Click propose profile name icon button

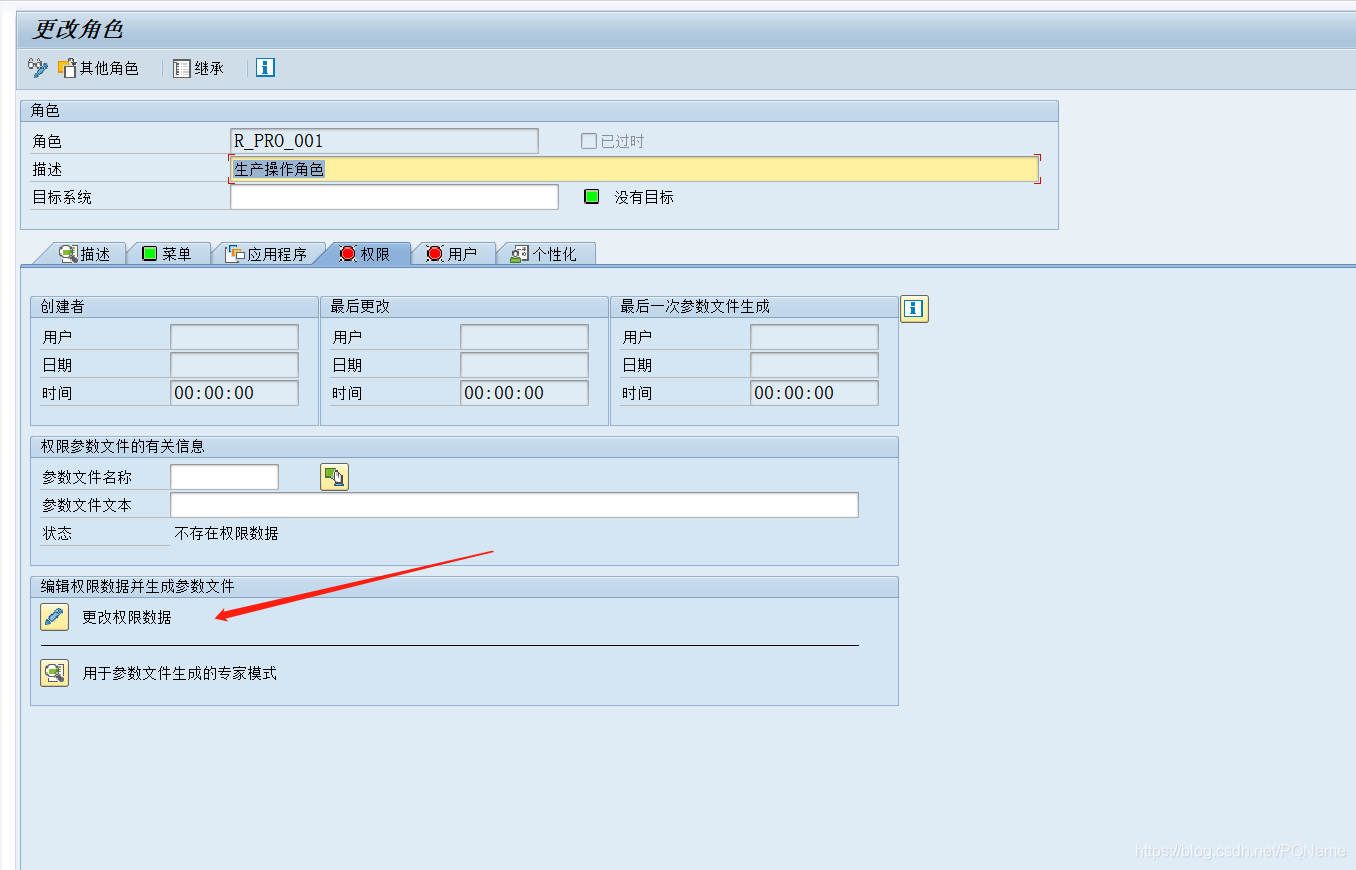tap(334, 477)
